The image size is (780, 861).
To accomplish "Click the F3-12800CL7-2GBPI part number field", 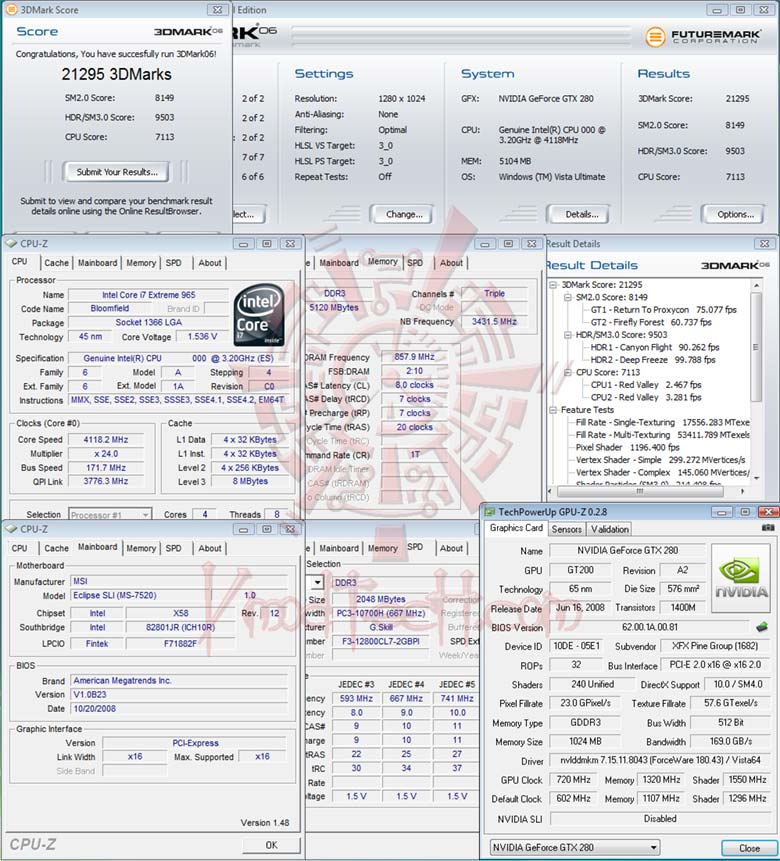I will (x=380, y=641).
